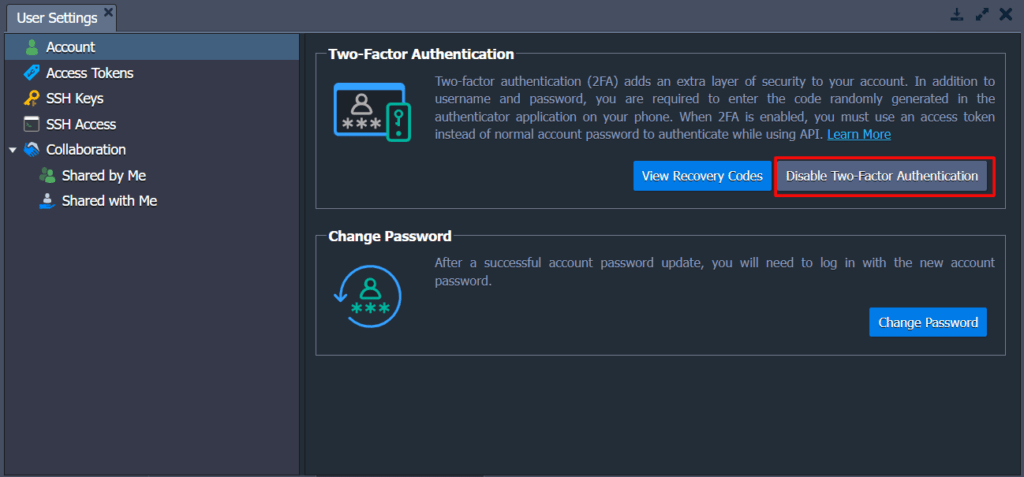Switch to the User Settings tab
The width and height of the screenshot is (1024, 477).
pos(57,18)
